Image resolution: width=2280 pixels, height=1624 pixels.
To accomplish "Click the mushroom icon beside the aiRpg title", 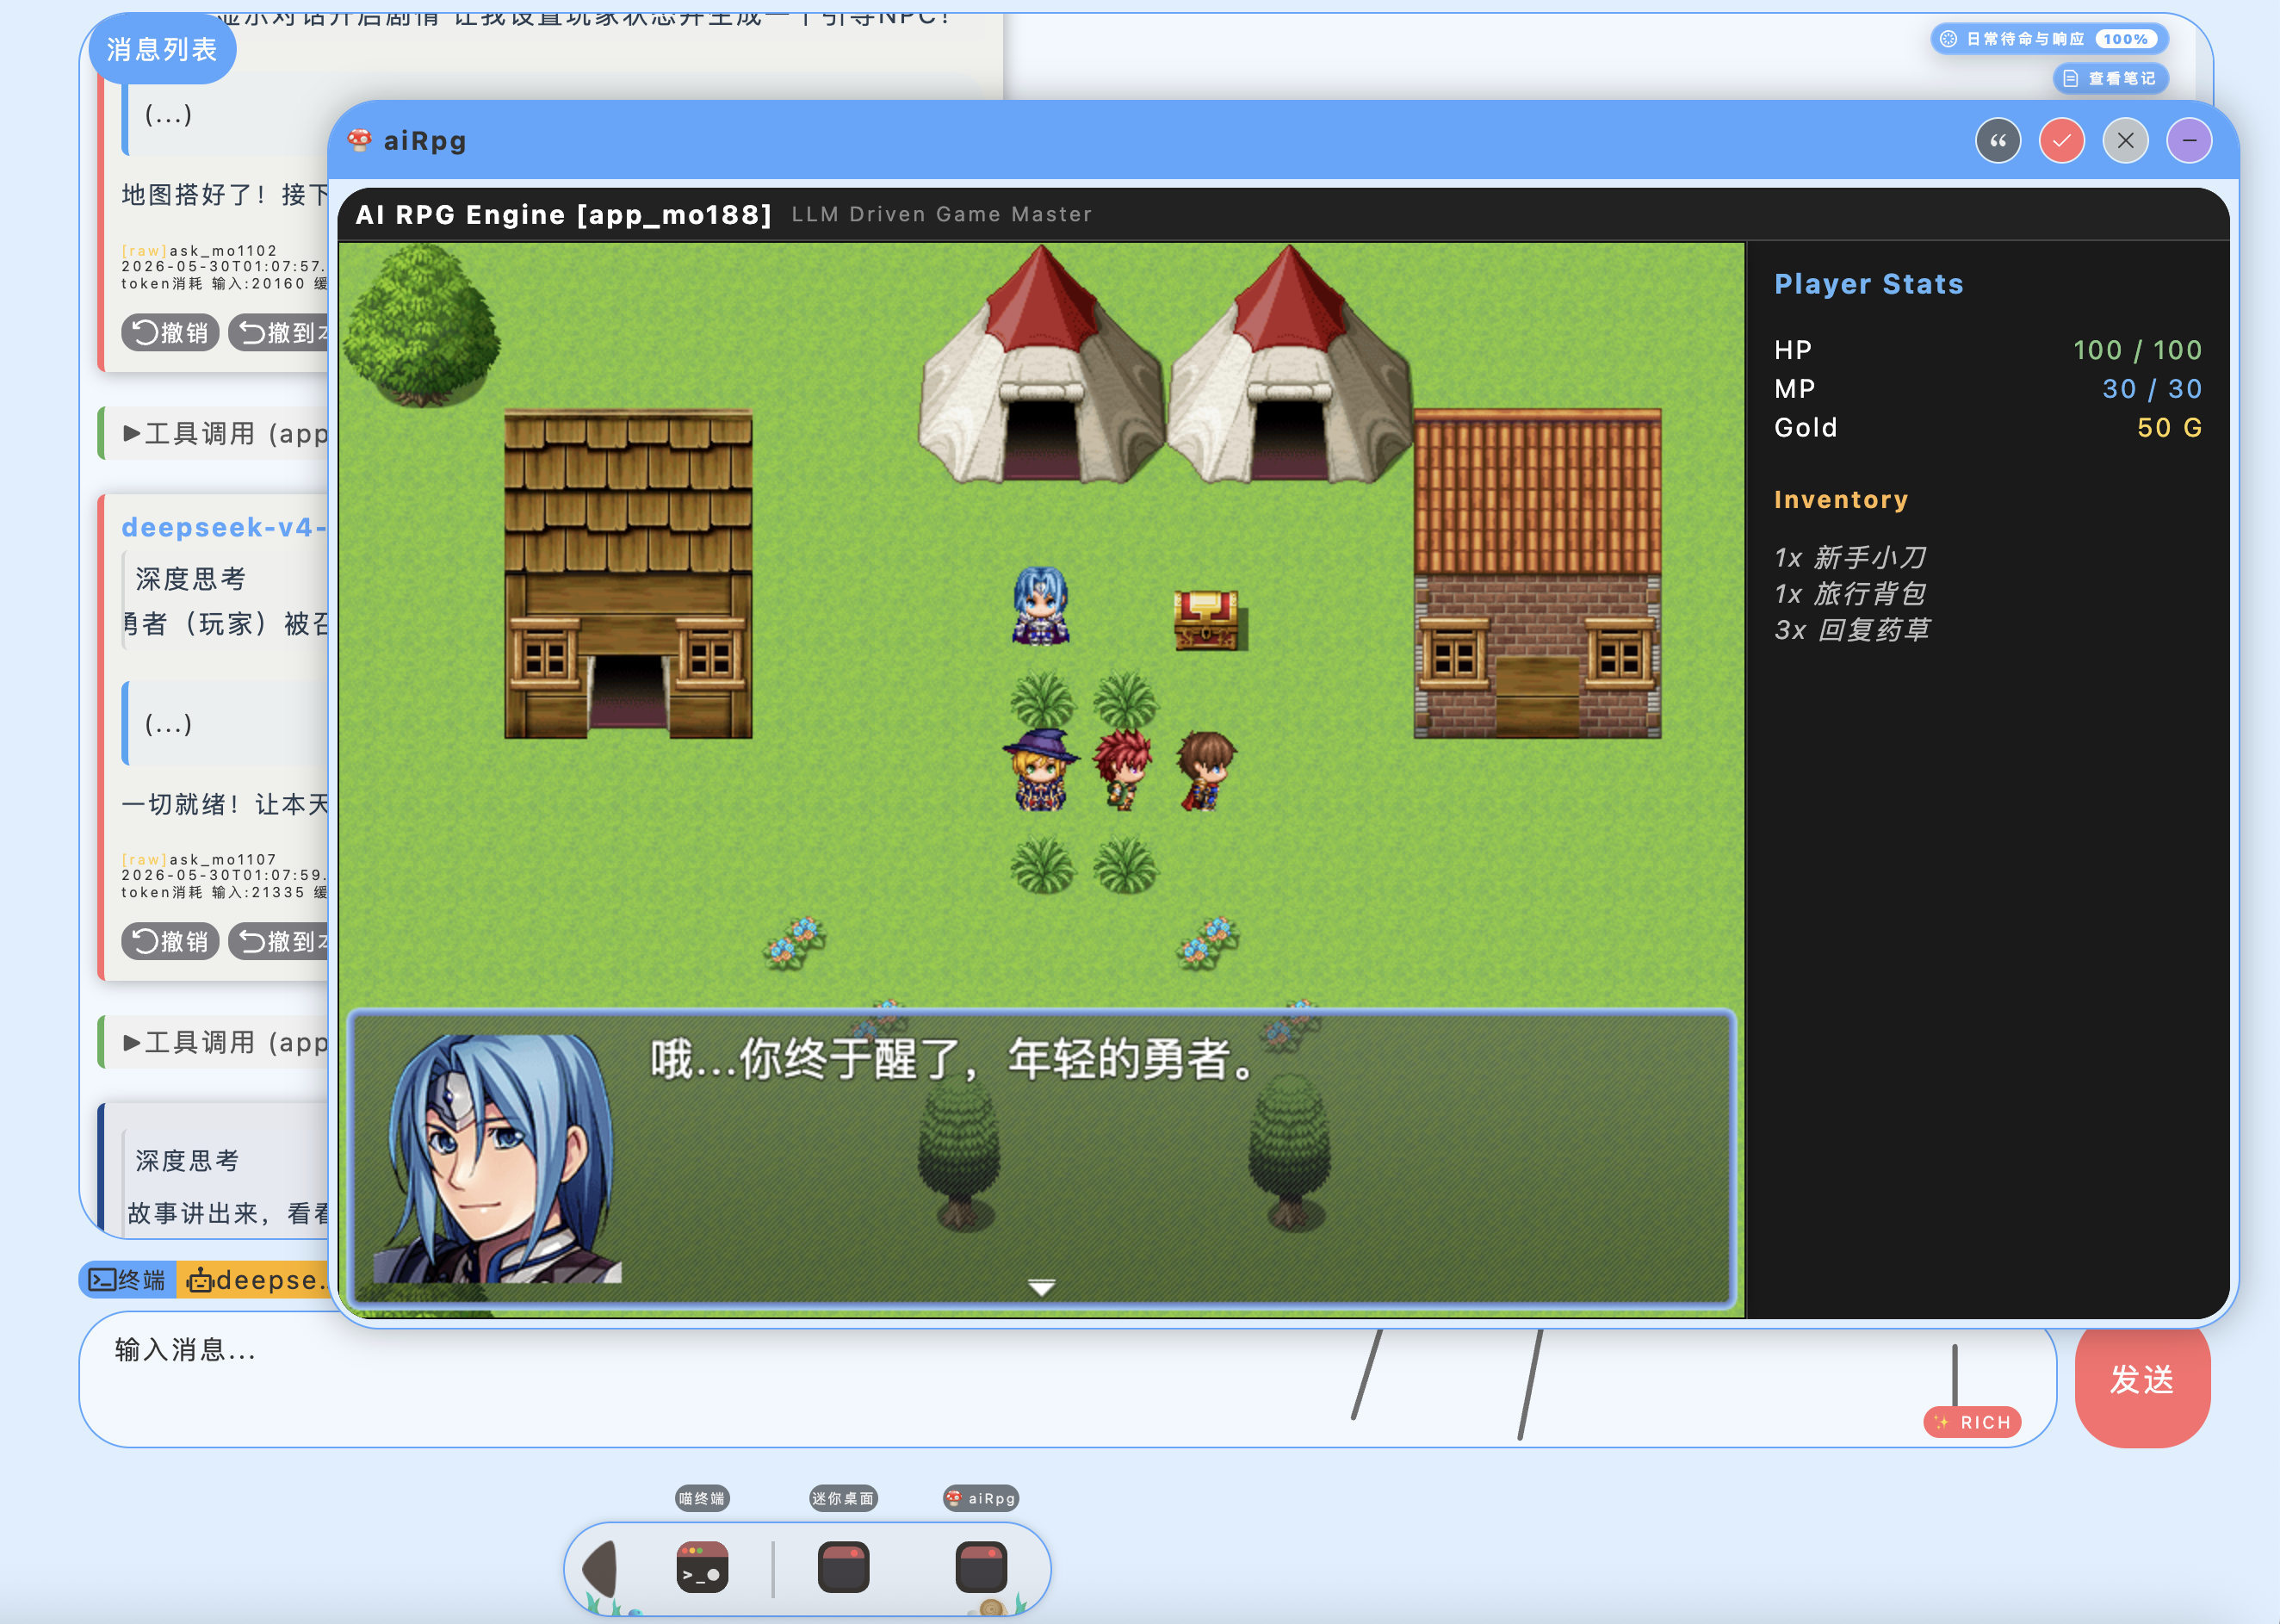I will click(x=359, y=140).
